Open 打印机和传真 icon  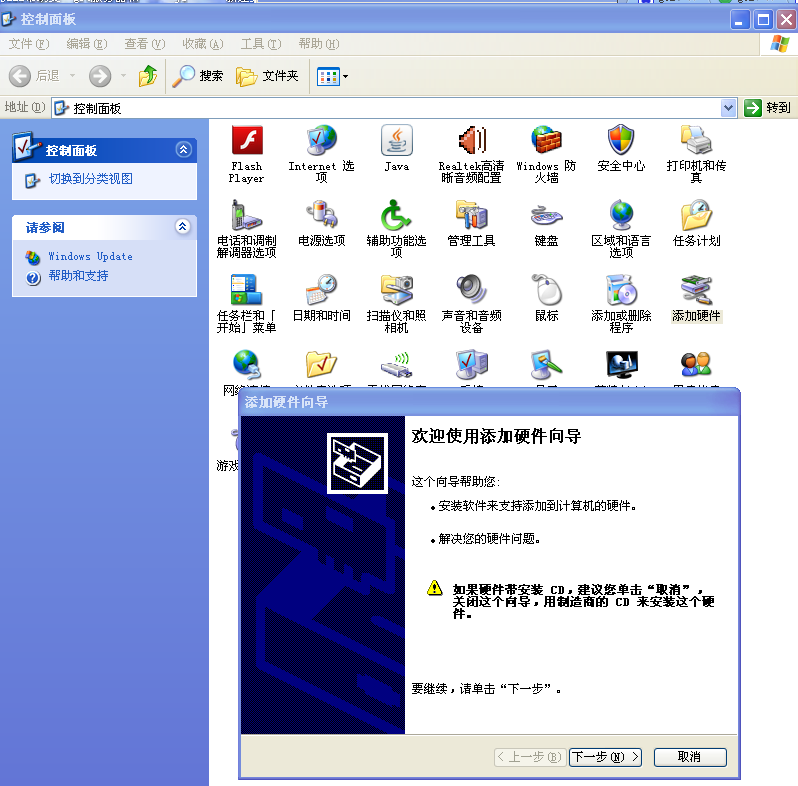tap(696, 140)
